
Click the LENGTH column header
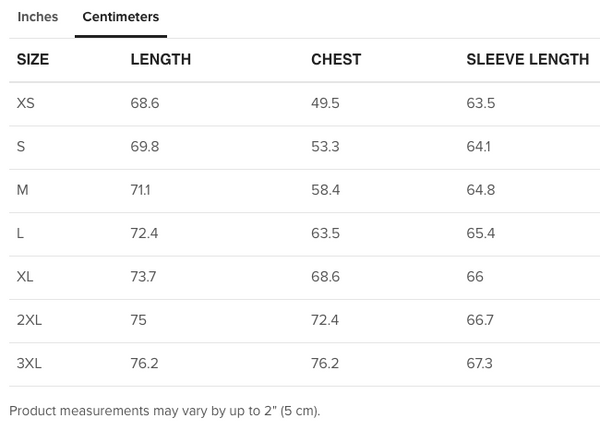(160, 60)
